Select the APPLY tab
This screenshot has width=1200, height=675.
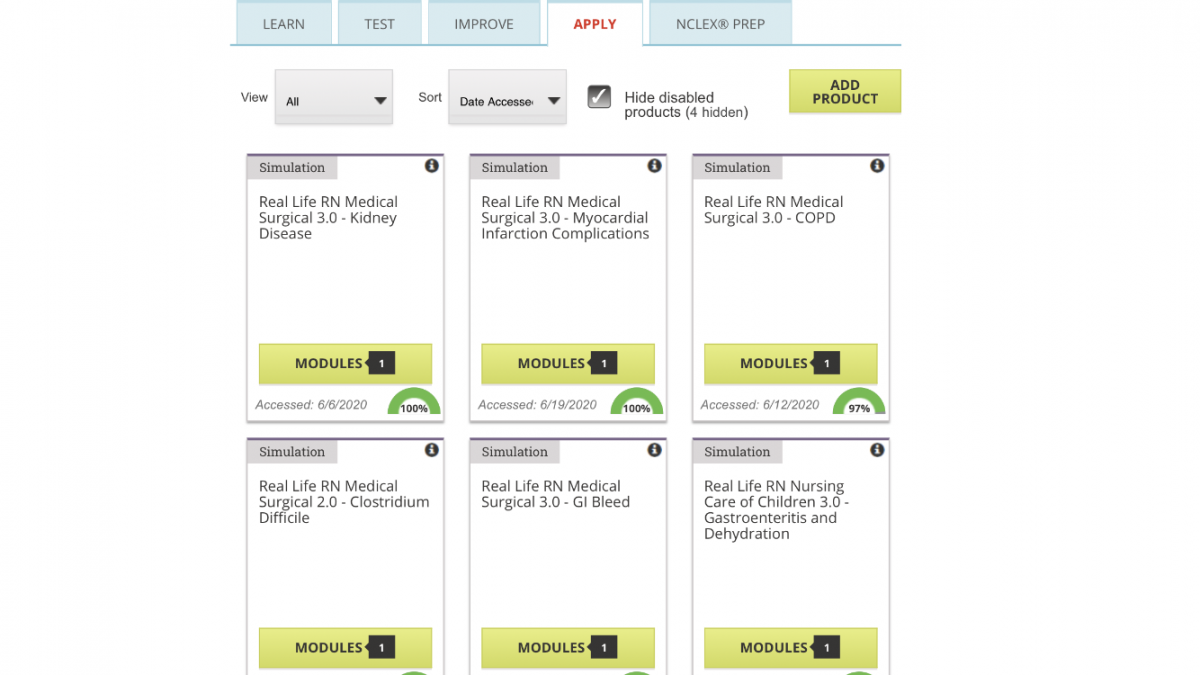pos(595,23)
